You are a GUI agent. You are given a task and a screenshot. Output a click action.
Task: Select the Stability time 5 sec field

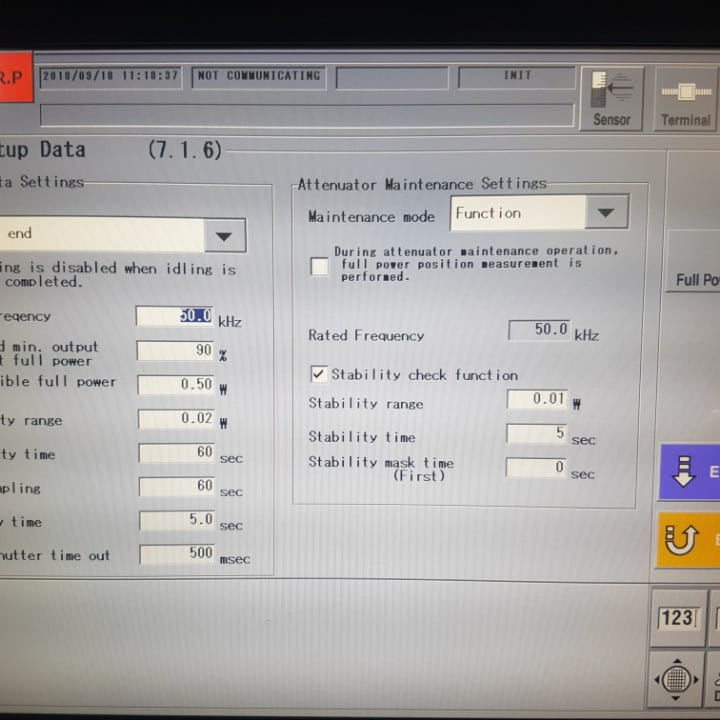click(x=537, y=434)
